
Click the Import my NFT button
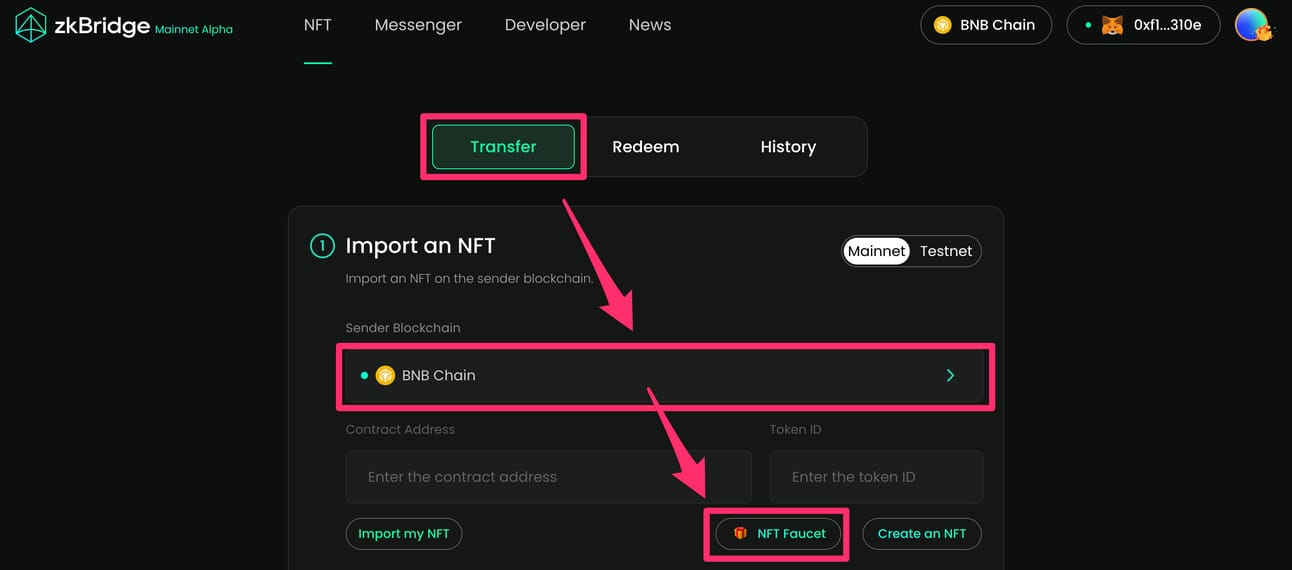(x=404, y=534)
